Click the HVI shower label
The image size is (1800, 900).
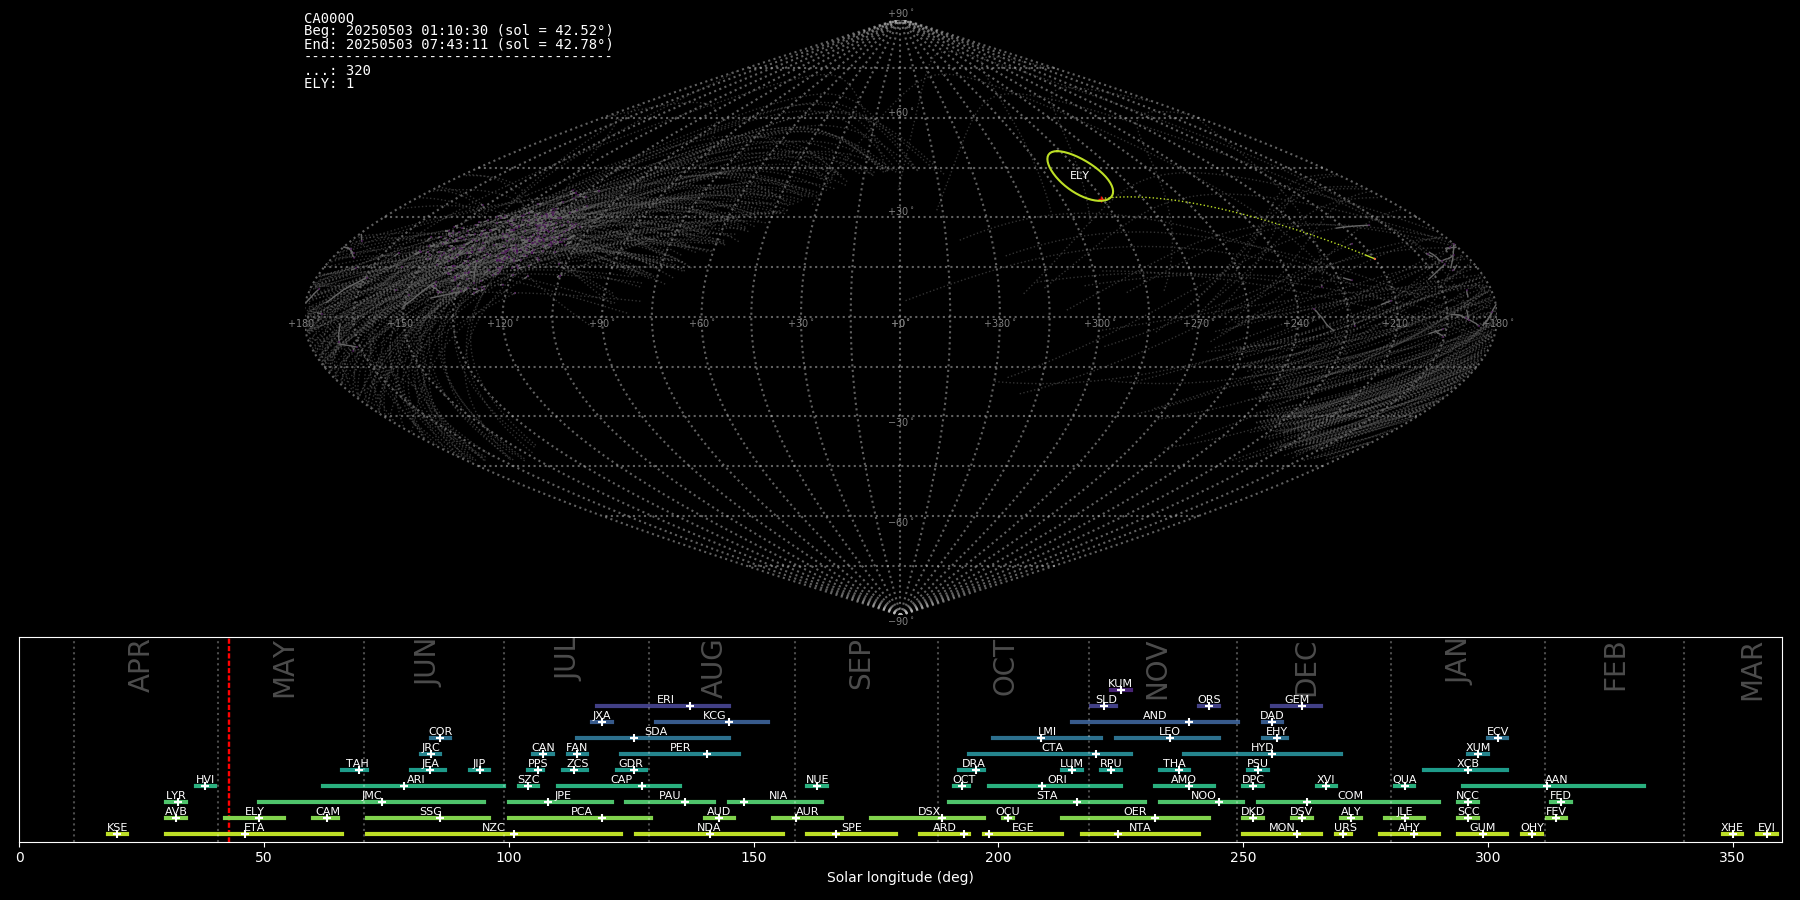(x=205, y=780)
